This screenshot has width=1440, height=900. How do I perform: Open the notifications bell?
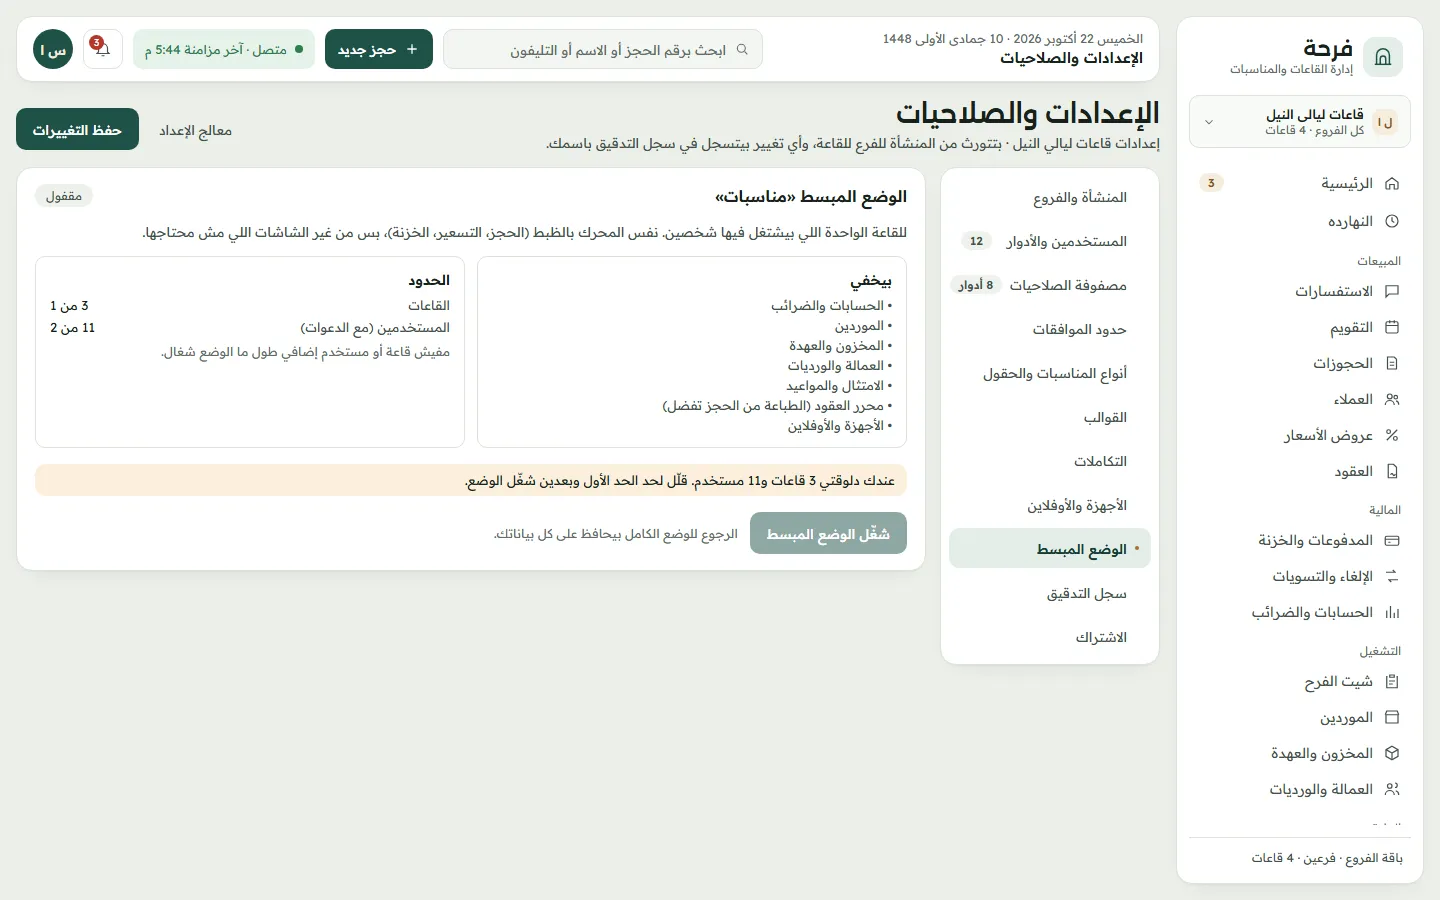click(x=103, y=49)
